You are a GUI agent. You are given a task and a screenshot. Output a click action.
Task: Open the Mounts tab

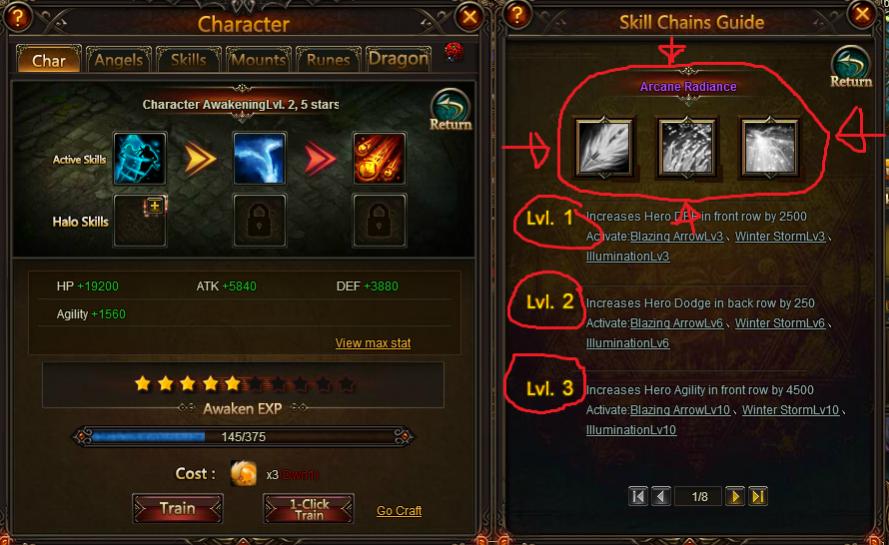259,60
